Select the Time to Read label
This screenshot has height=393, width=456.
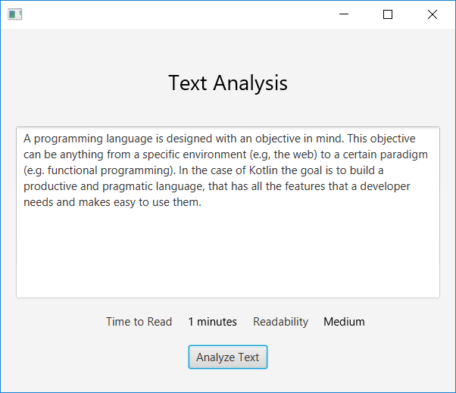[139, 322]
